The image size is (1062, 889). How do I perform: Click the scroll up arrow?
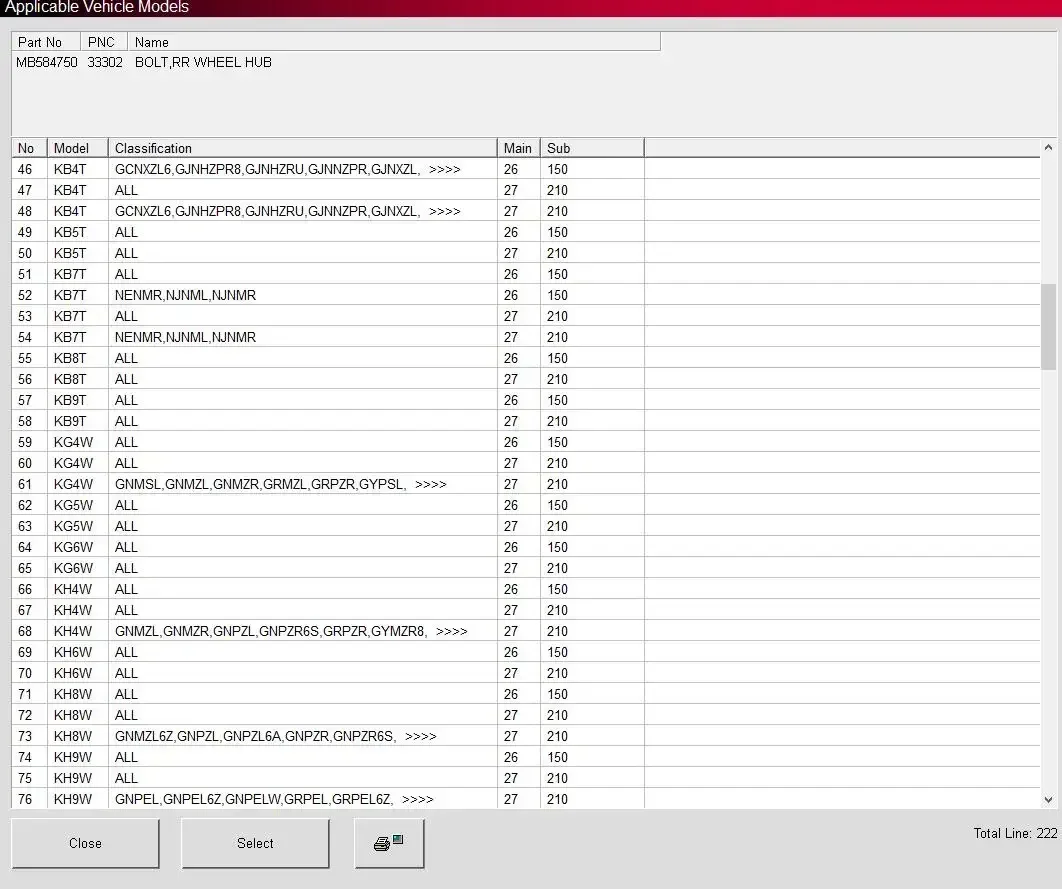[1048, 147]
